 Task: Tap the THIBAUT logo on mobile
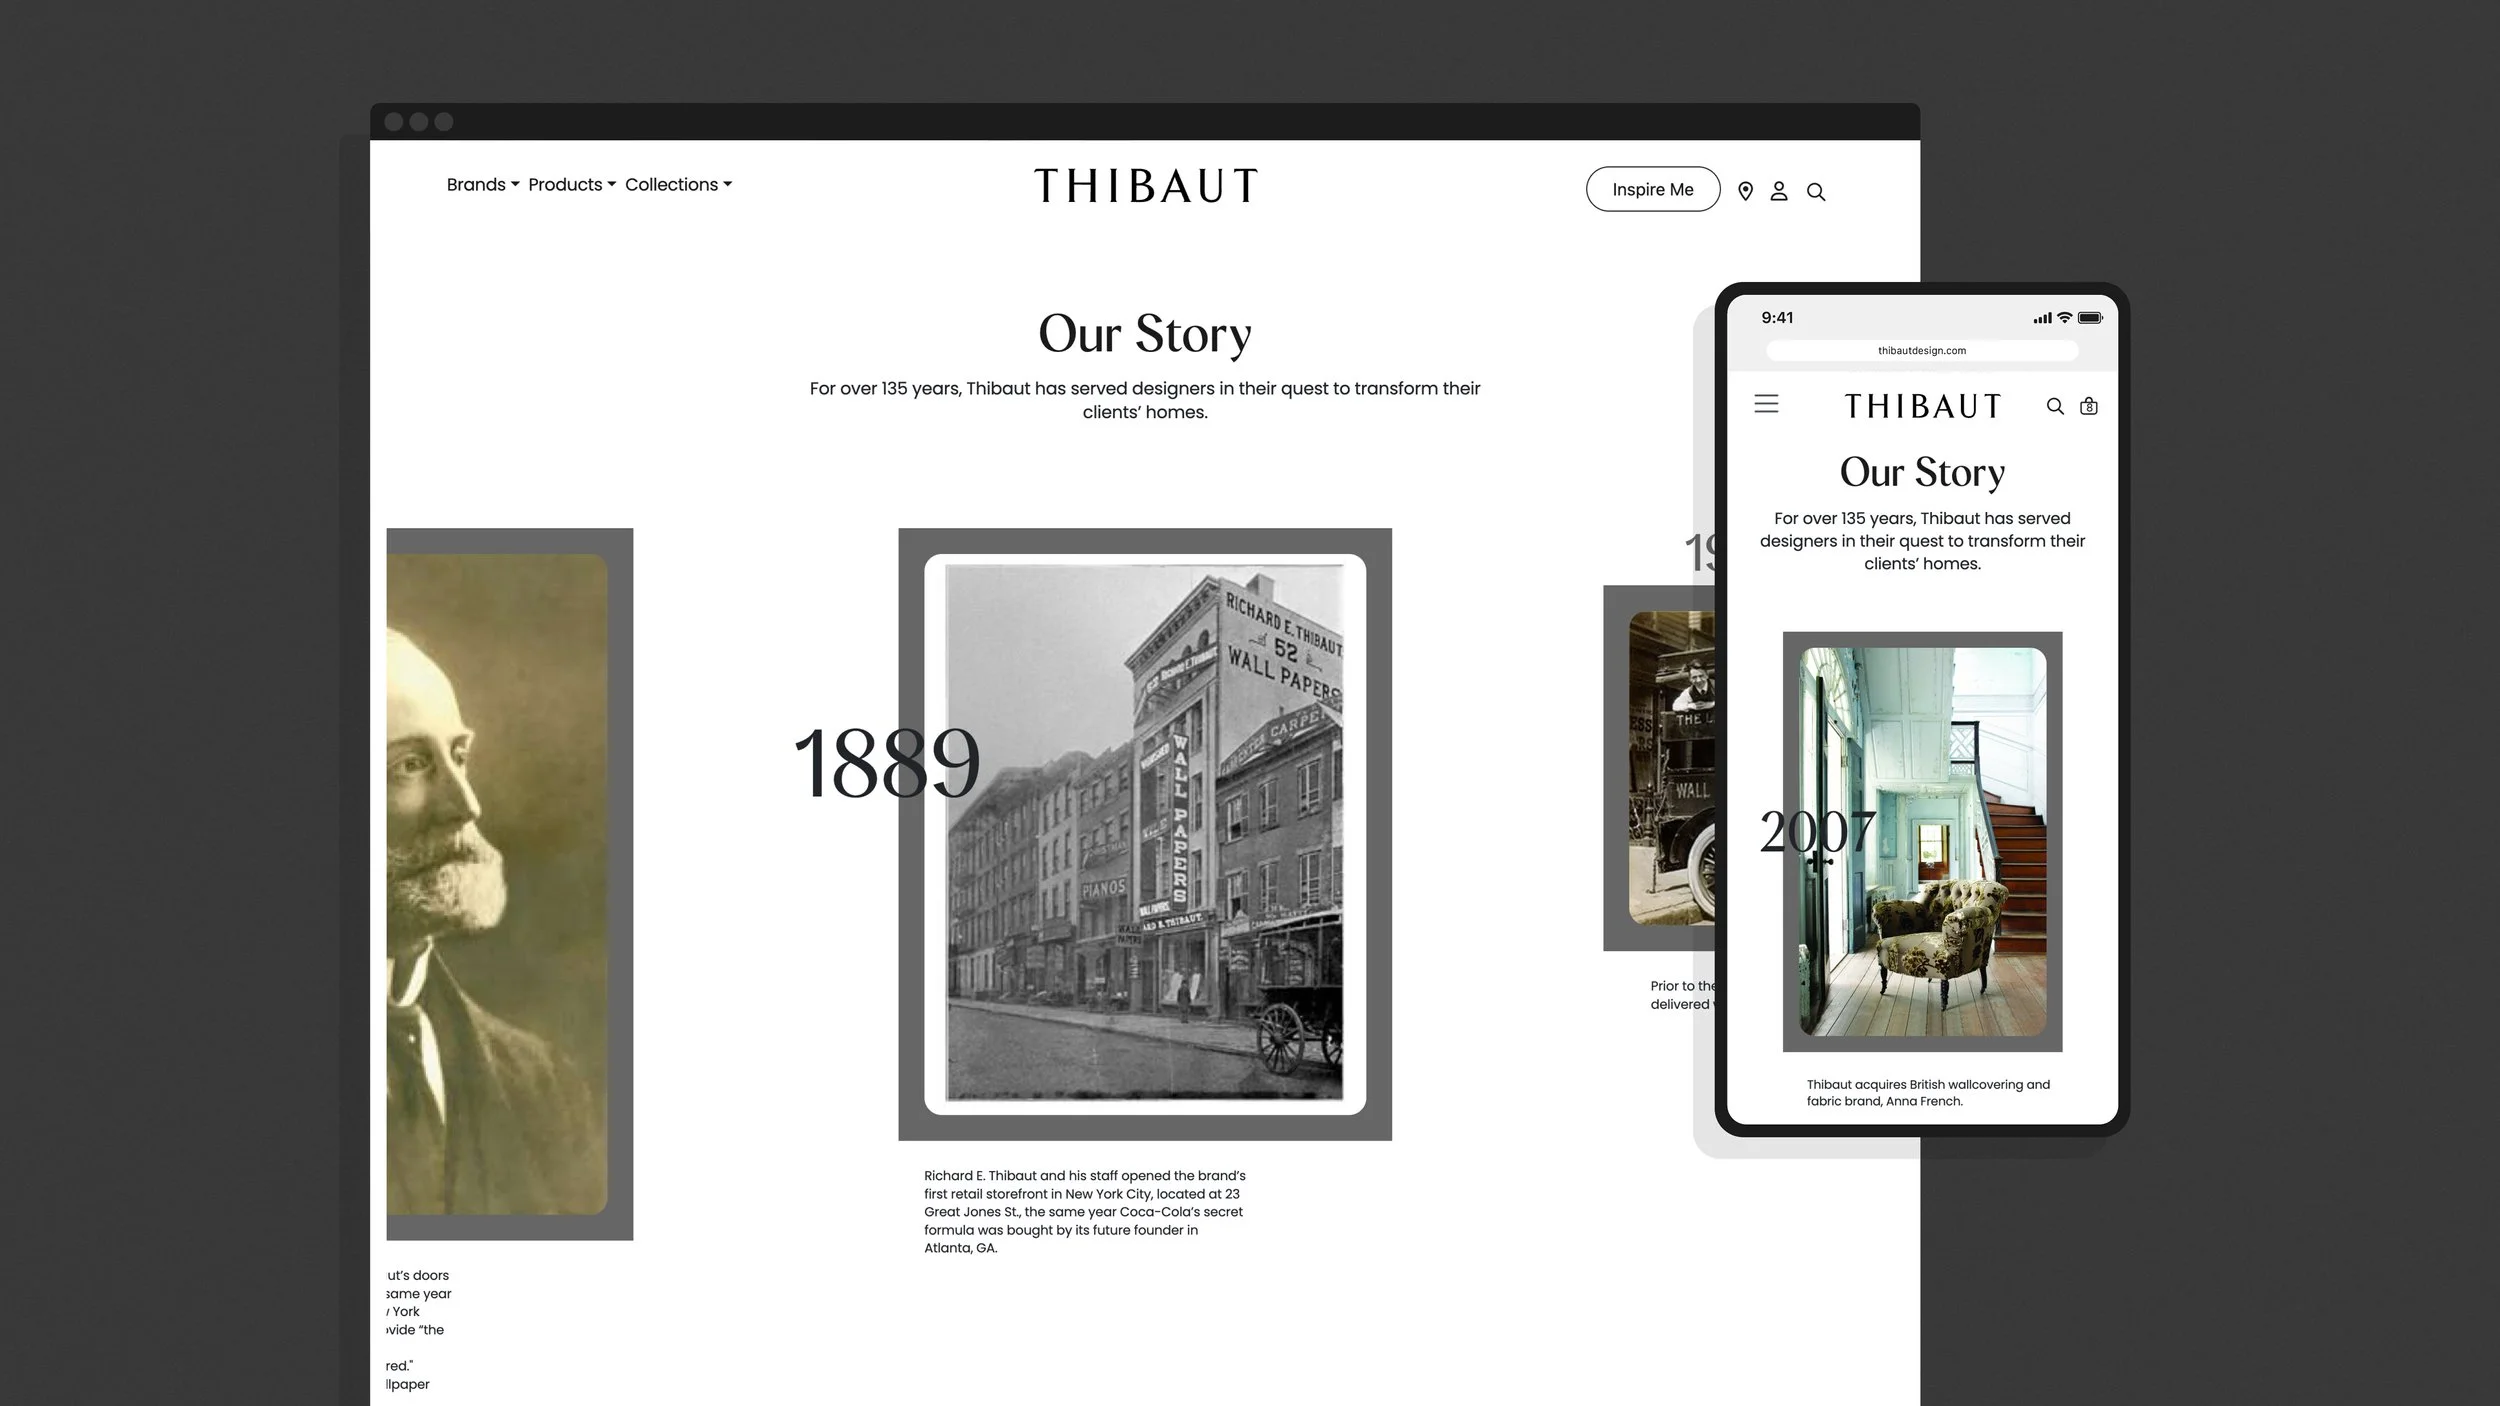(x=1922, y=406)
